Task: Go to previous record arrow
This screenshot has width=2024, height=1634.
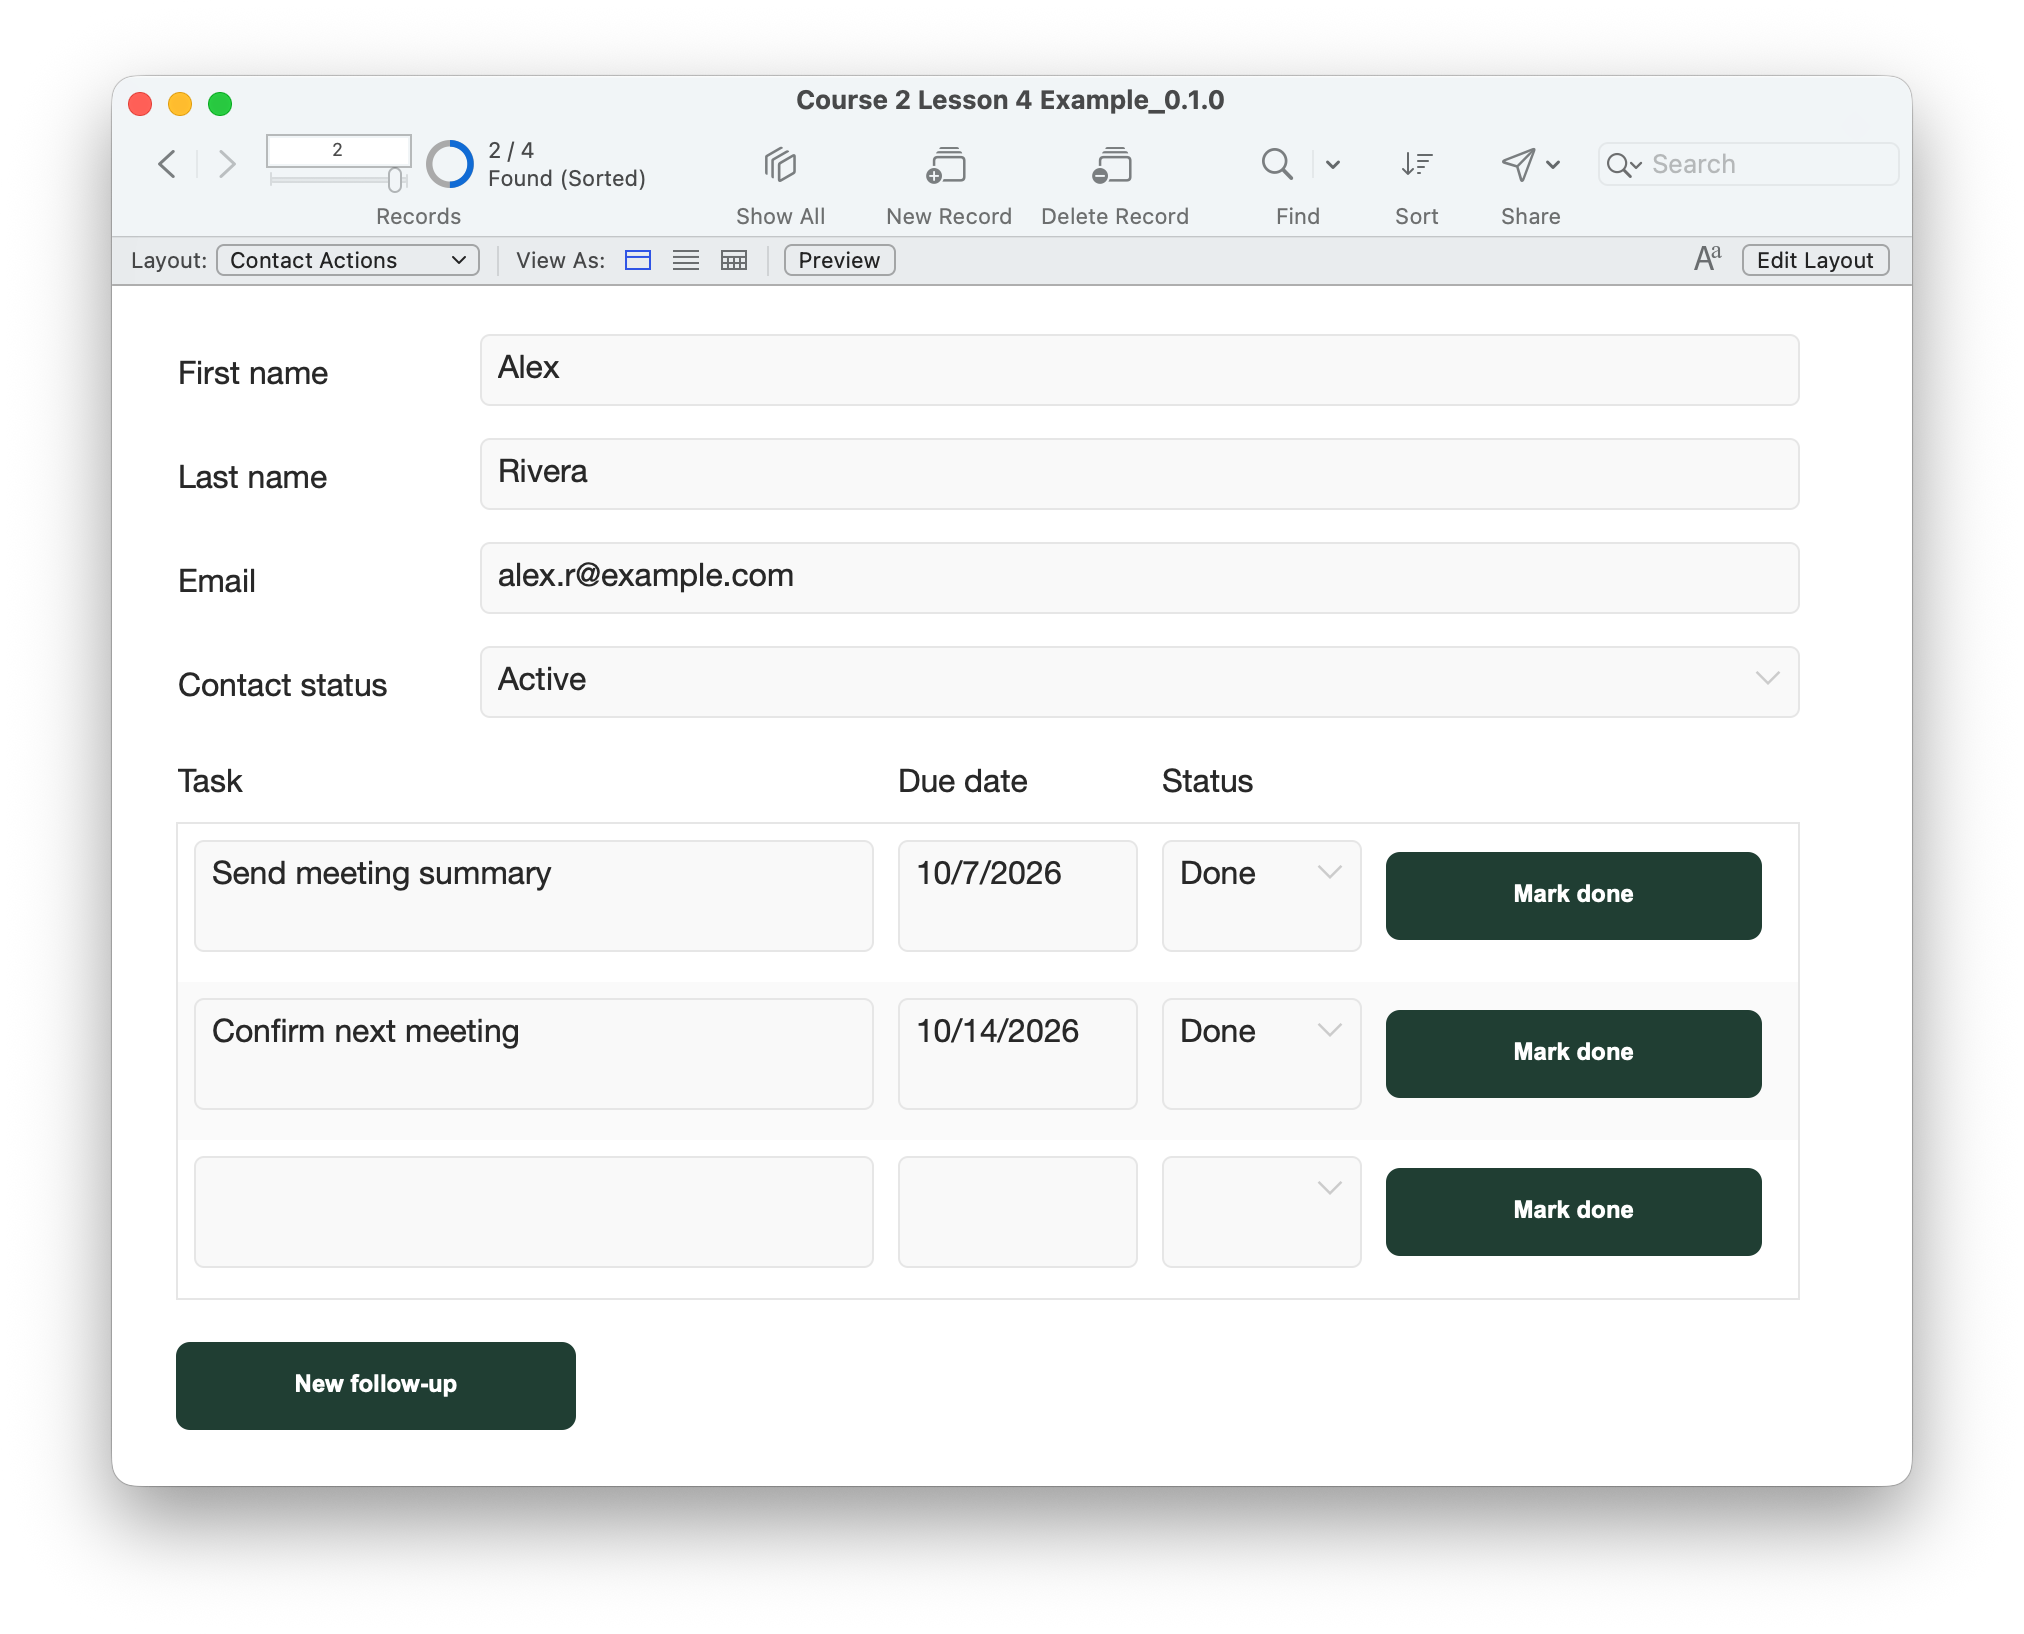Action: click(167, 164)
